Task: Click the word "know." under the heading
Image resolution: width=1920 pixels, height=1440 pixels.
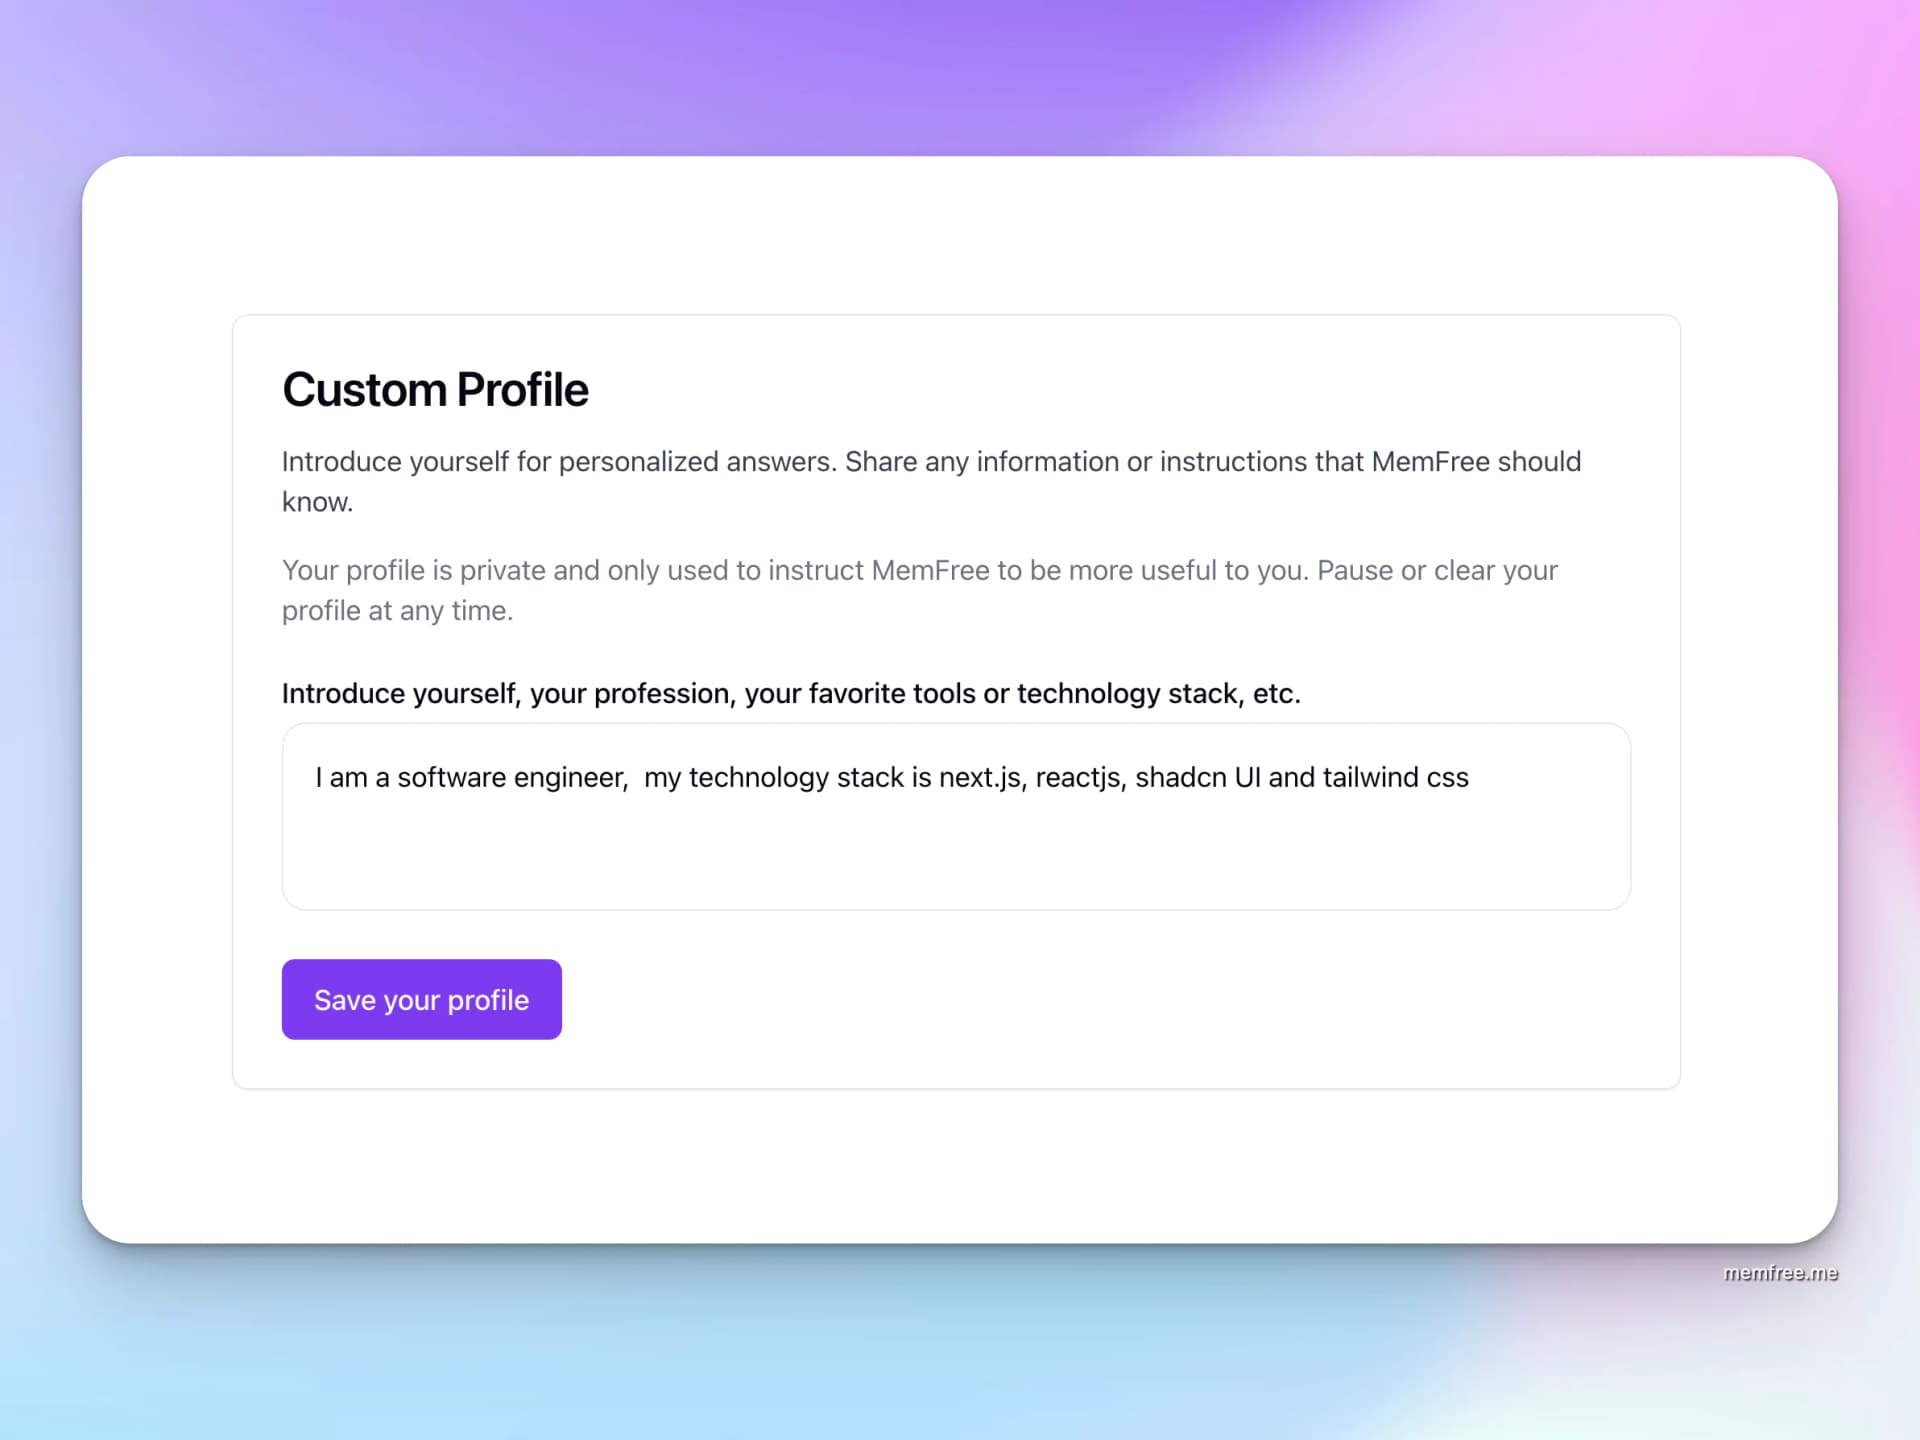Action: tap(317, 502)
